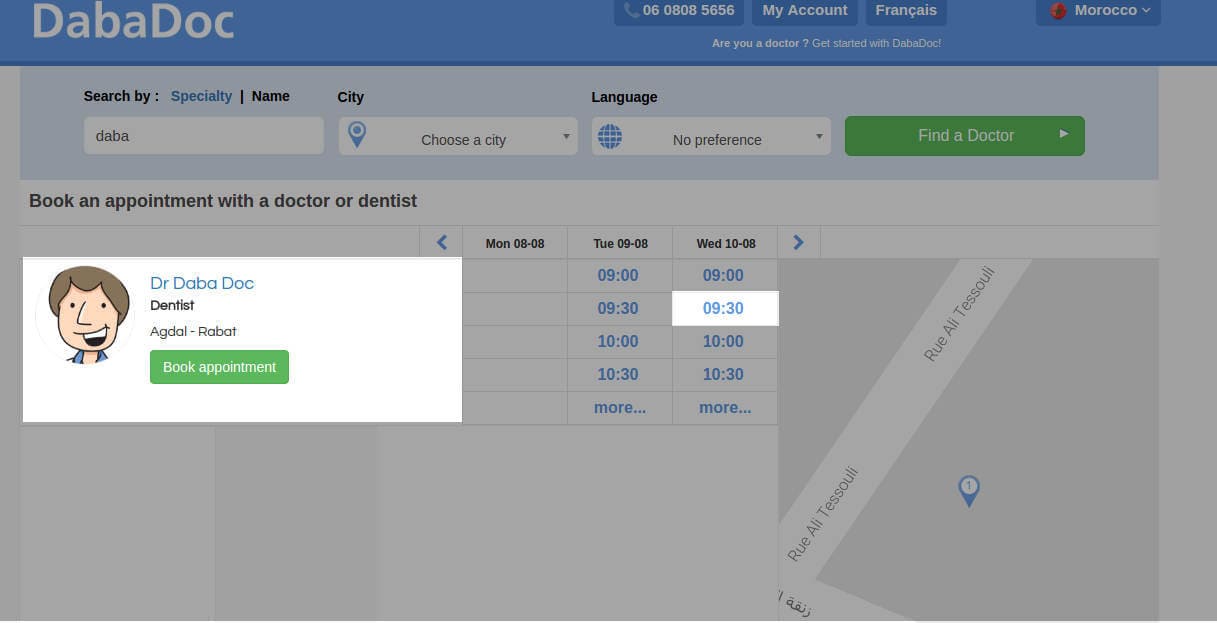Click the 'Dentist' specialty text
The width and height of the screenshot is (1217, 623).
pyautogui.click(x=172, y=305)
